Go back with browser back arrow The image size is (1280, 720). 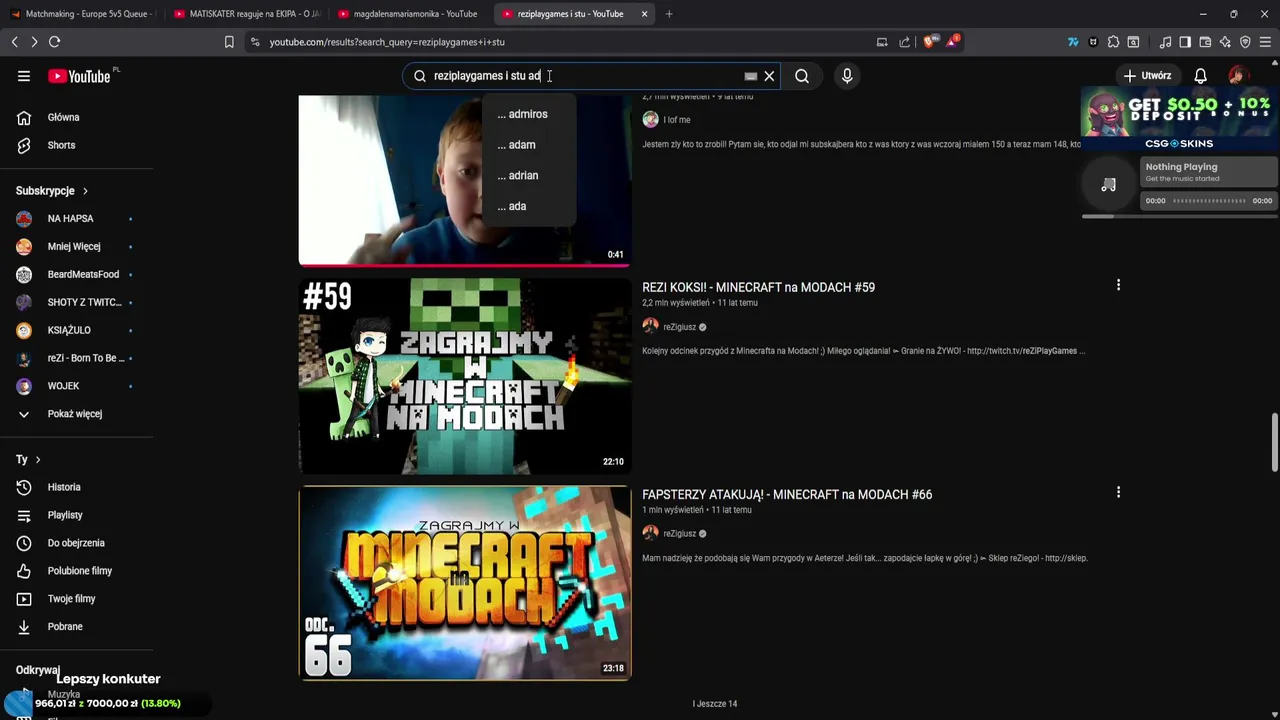pos(14,42)
